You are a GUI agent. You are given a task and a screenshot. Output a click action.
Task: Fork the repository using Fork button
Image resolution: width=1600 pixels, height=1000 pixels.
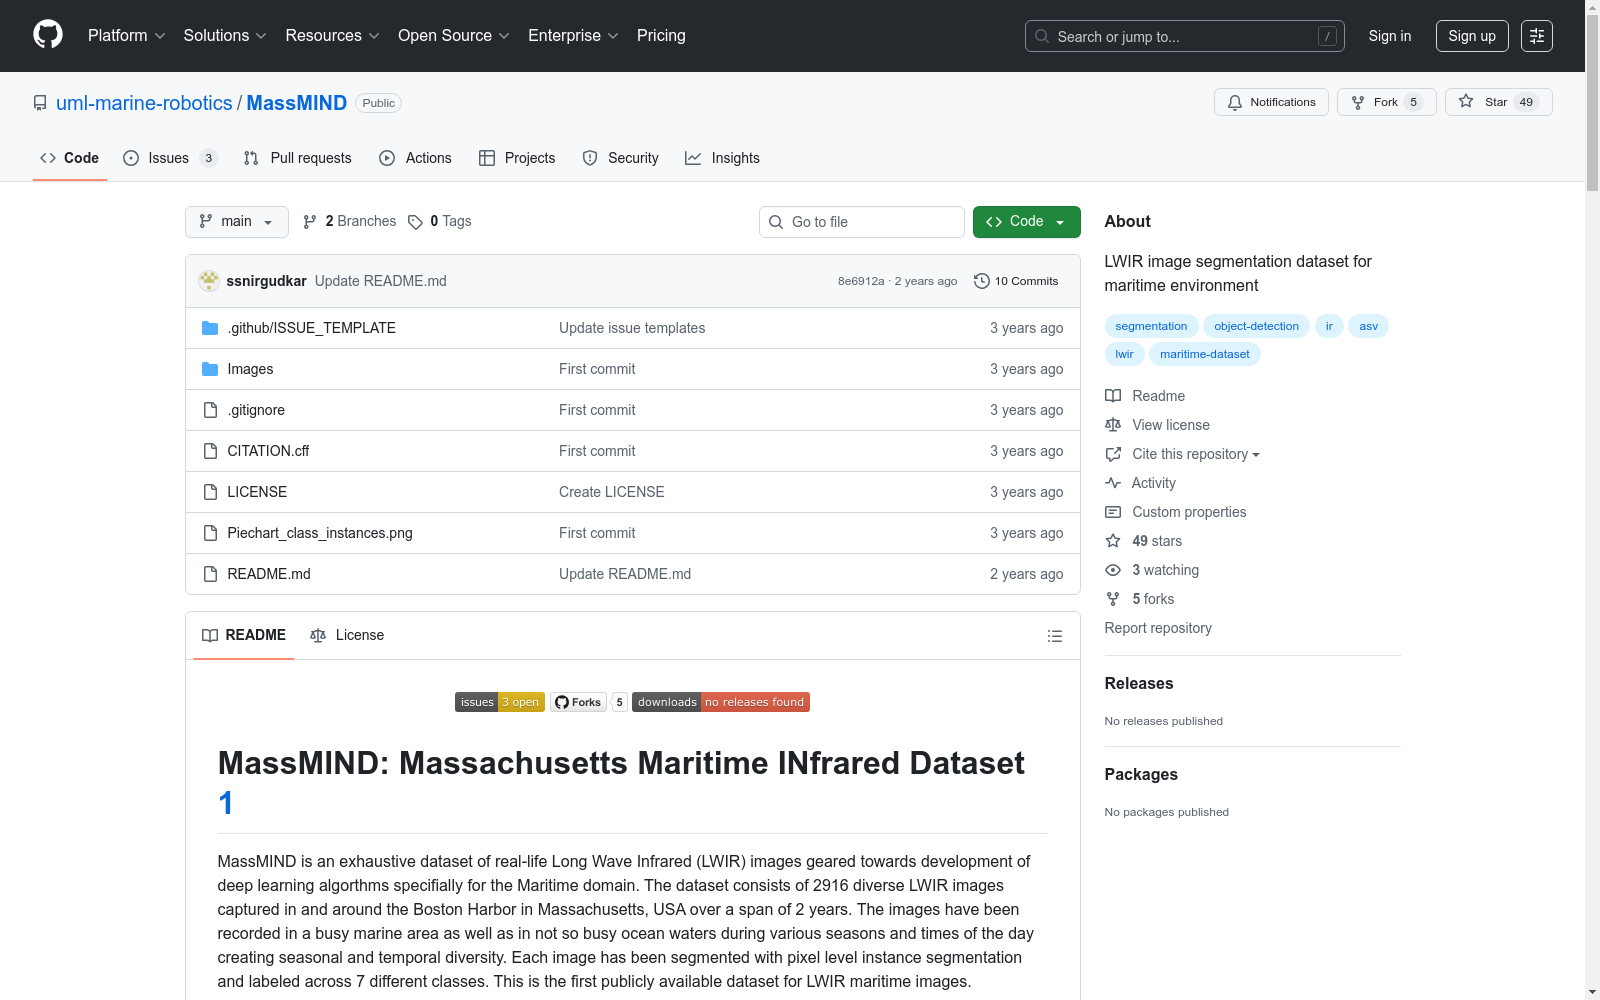(1386, 102)
